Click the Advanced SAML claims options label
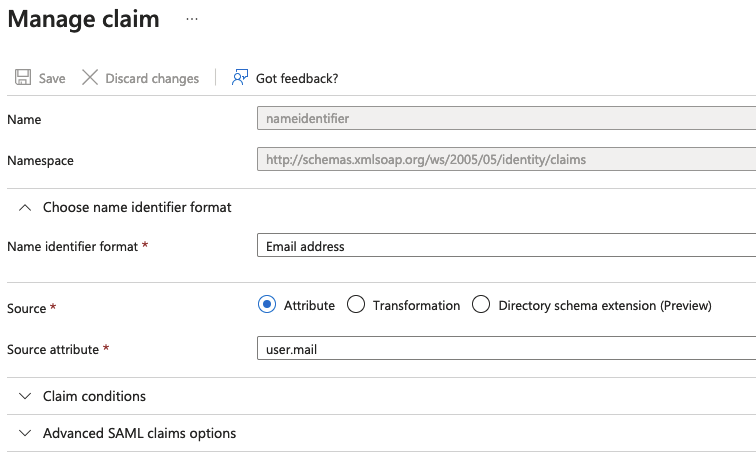756x474 pixels. coord(139,433)
